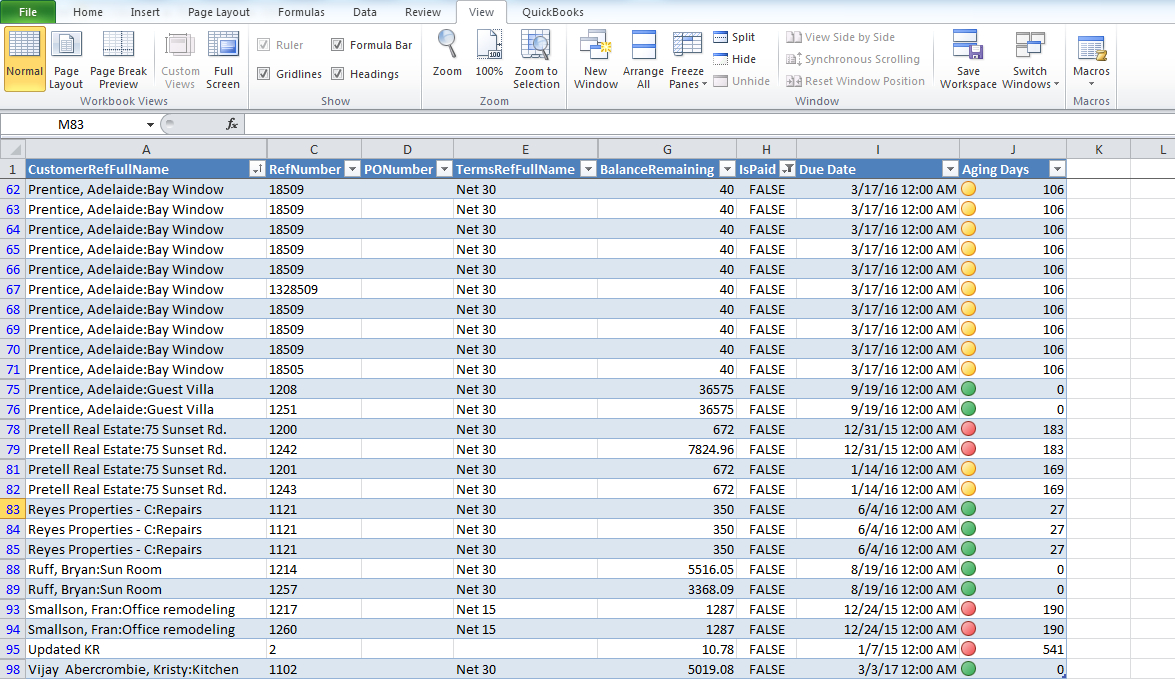Image resolution: width=1175 pixels, height=679 pixels.
Task: Enable the Ruler checkbox
Action: tap(265, 44)
